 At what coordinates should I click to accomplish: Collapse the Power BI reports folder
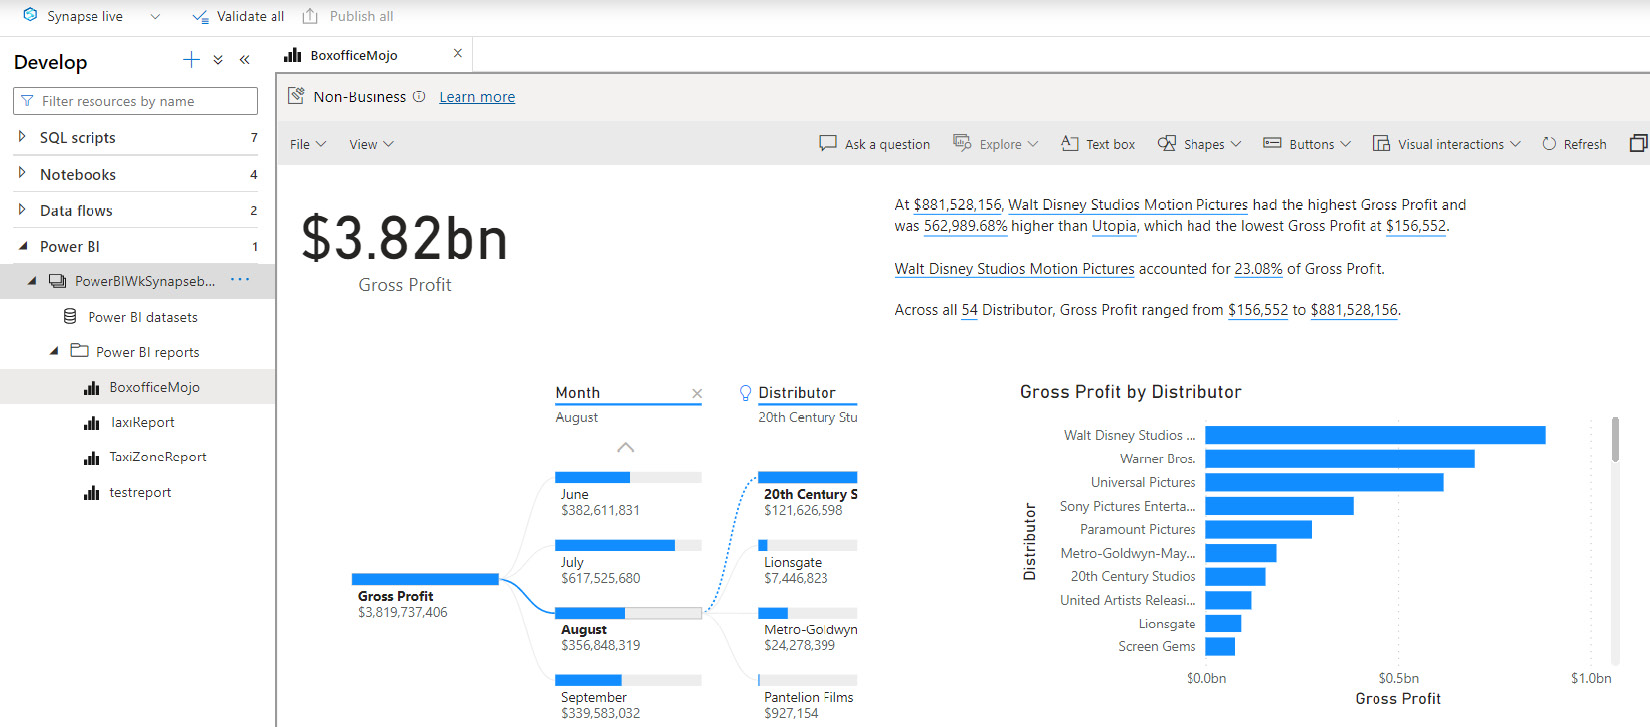click(x=54, y=352)
